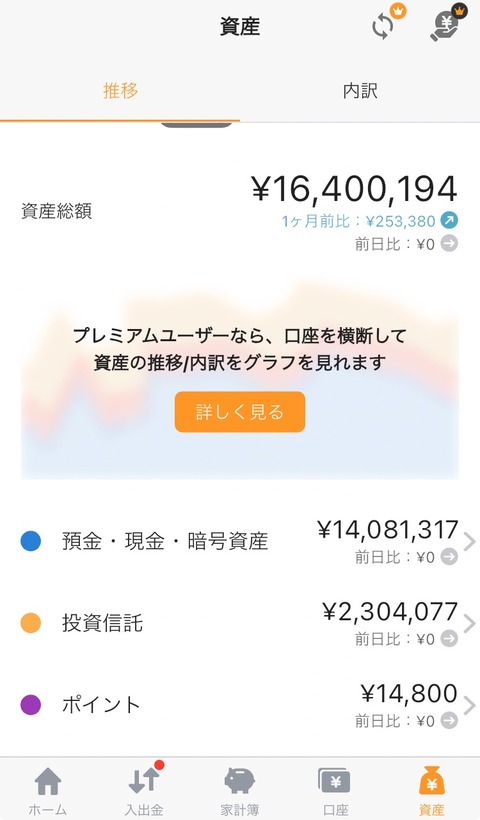
Task: Open the ¥2,304,077 投資信託 amount
Action: tap(390, 611)
